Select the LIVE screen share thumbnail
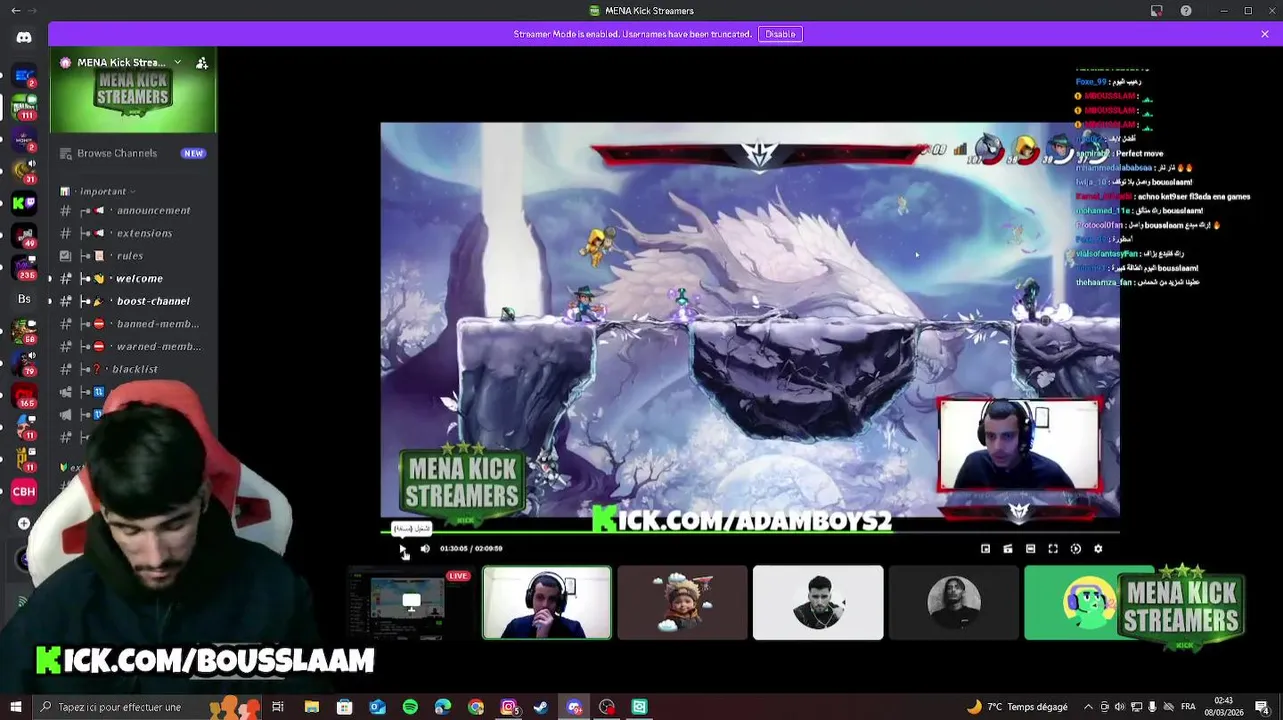Image resolution: width=1283 pixels, height=720 pixels. pyautogui.click(x=411, y=602)
